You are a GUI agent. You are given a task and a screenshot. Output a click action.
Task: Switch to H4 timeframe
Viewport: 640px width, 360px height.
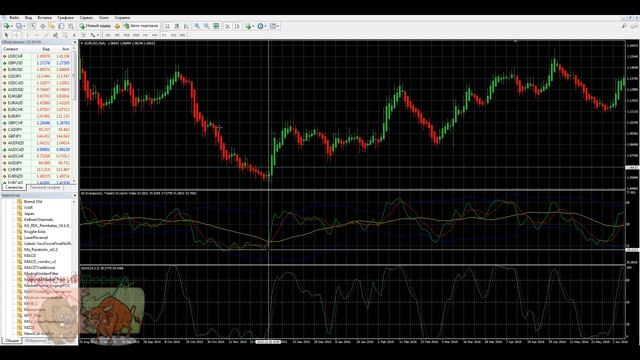(154, 35)
